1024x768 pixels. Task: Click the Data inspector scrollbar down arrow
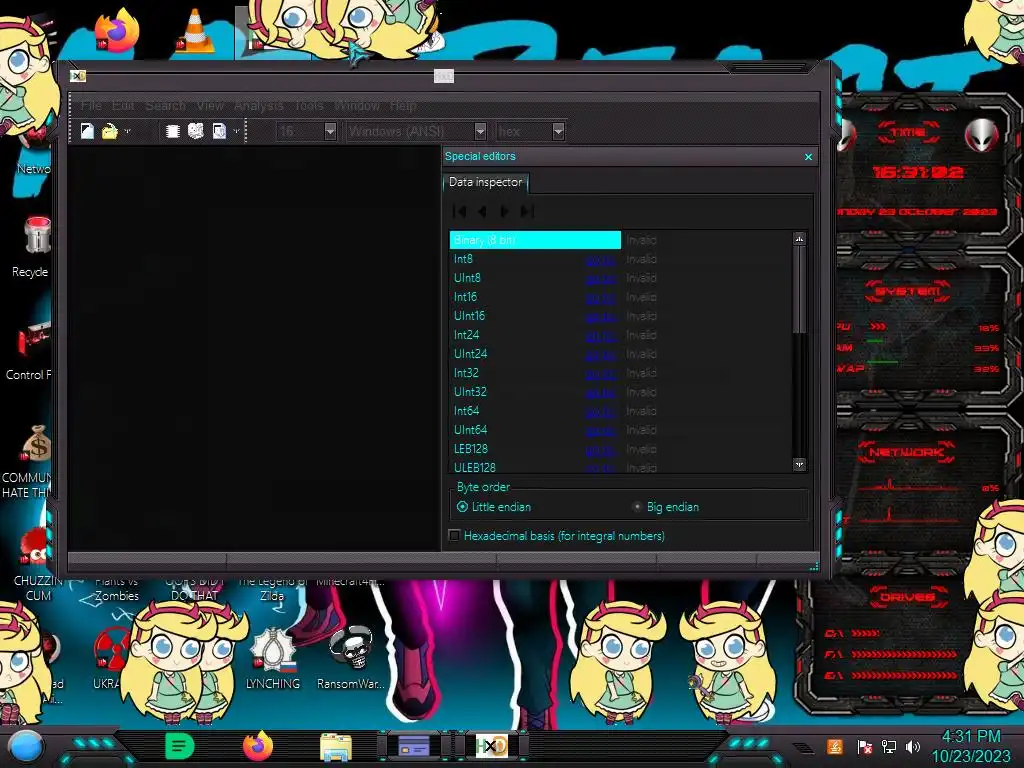click(799, 464)
